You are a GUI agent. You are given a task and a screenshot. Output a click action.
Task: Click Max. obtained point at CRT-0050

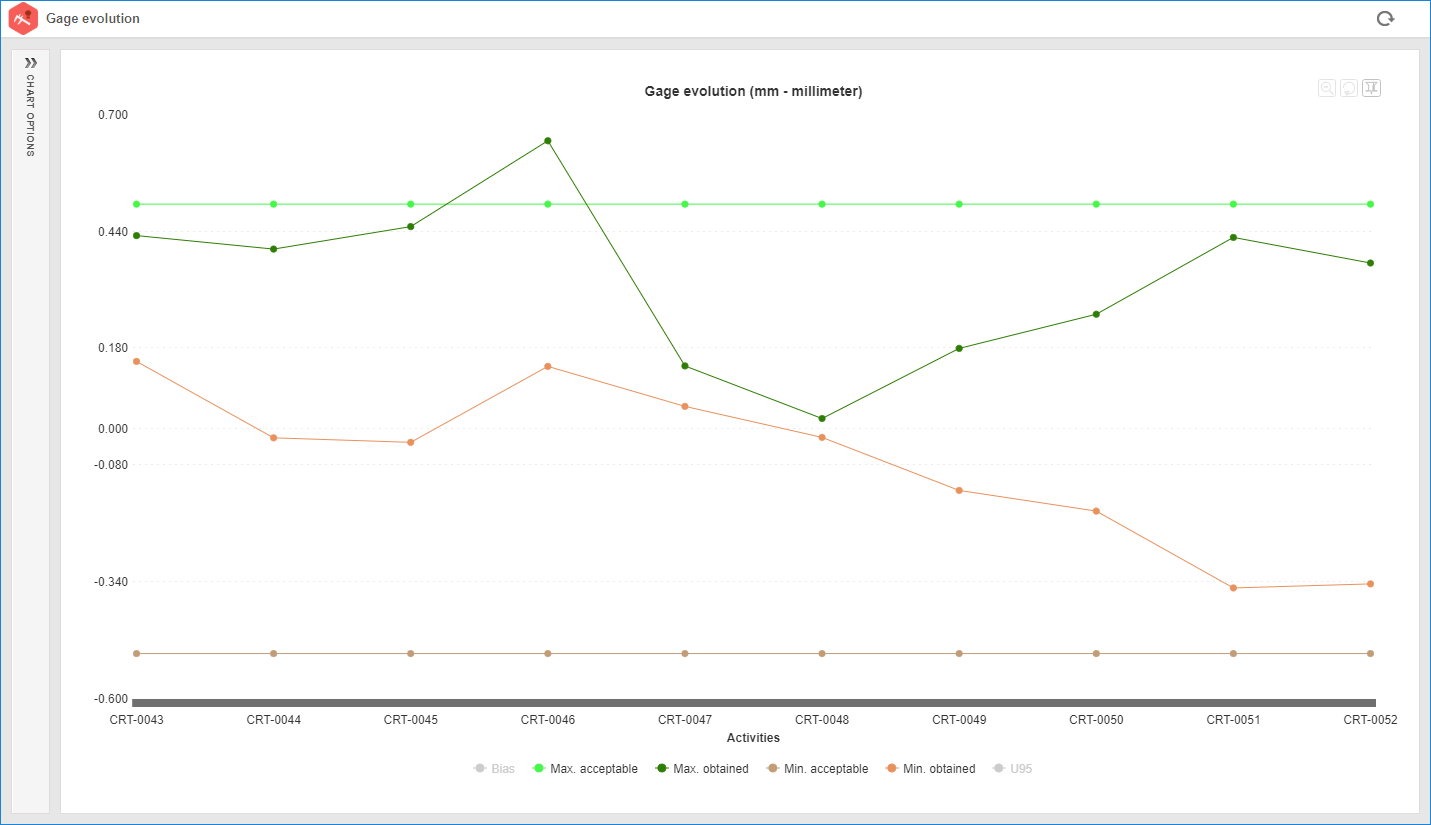1096,314
